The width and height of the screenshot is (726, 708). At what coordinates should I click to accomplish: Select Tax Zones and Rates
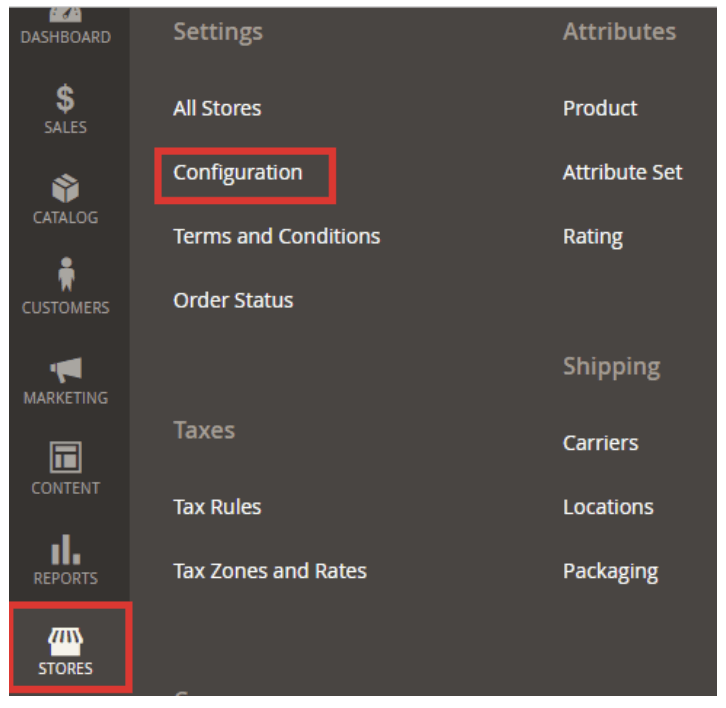[x=269, y=571]
